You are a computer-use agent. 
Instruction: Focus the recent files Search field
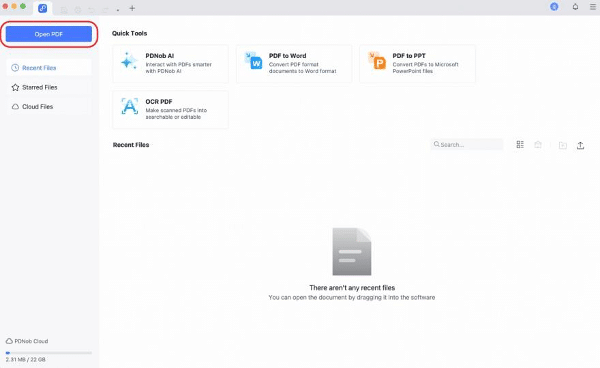466,144
